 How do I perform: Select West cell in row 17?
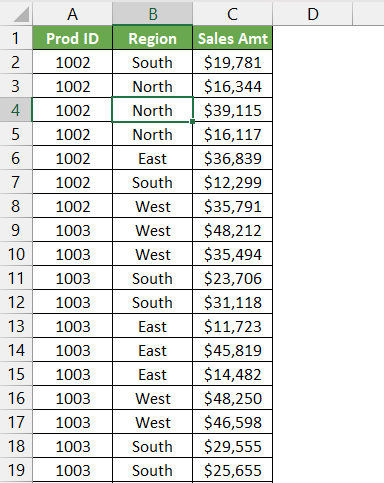pos(153,422)
